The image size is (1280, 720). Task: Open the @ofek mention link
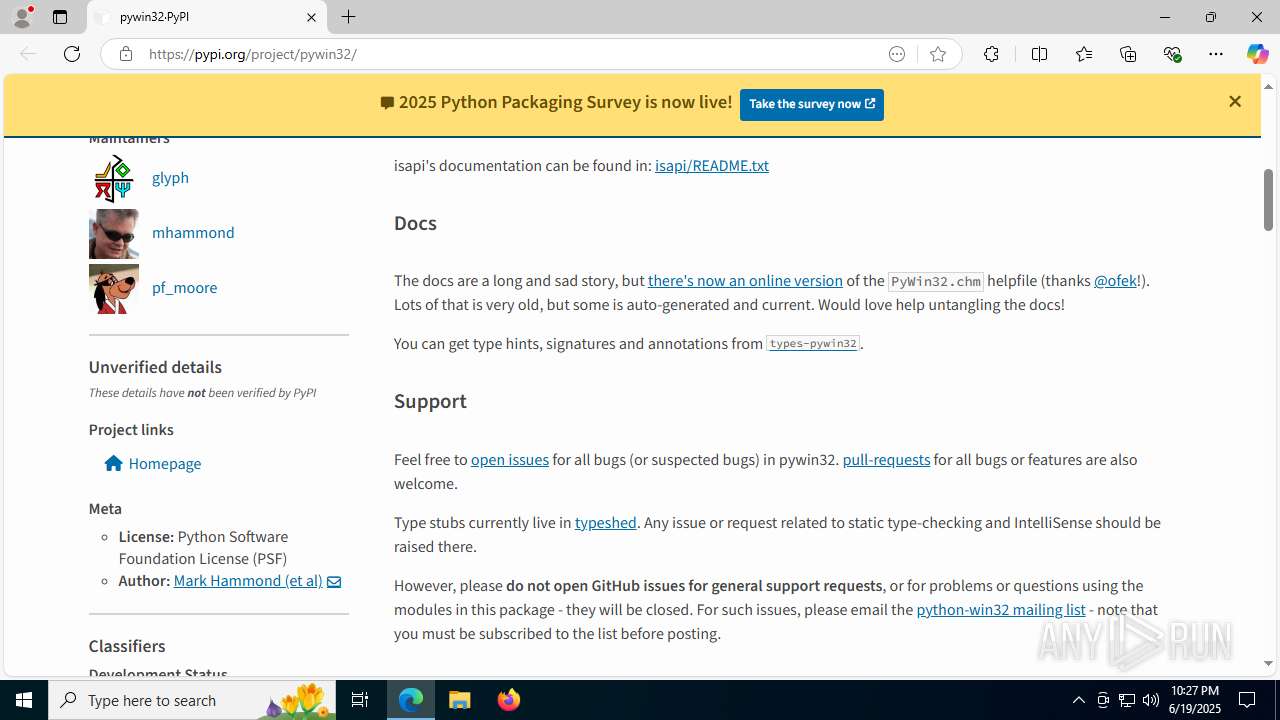click(x=1115, y=281)
